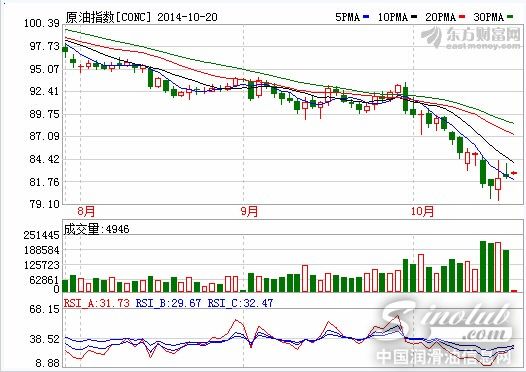The width and height of the screenshot is (526, 372).
Task: Click the 188584 volume axis value
Action: tap(42, 250)
